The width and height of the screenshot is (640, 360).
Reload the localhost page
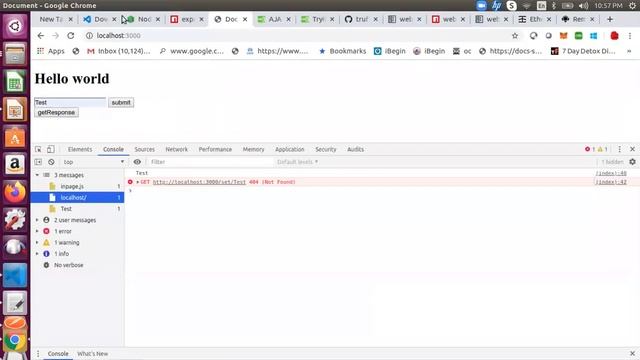(71, 36)
